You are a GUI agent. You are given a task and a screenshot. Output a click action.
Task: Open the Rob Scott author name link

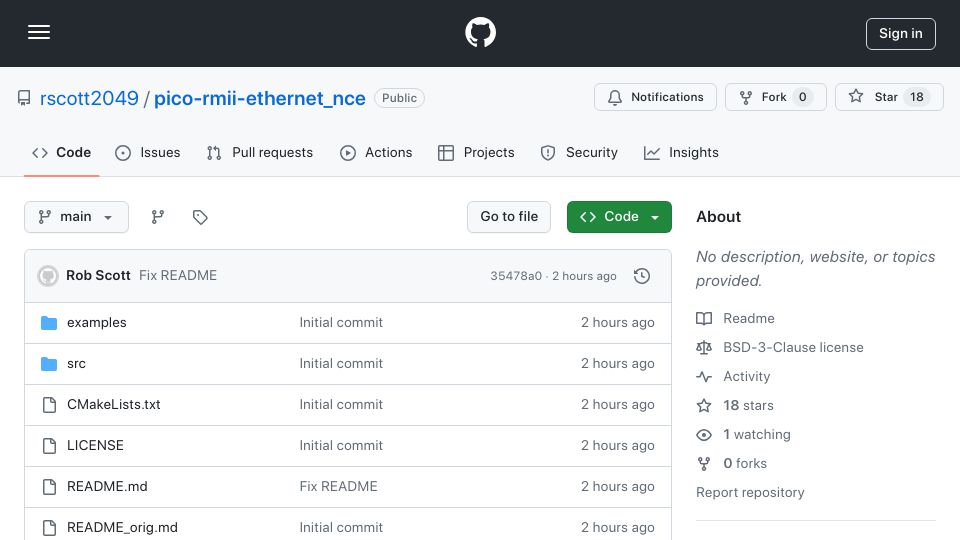click(x=98, y=276)
